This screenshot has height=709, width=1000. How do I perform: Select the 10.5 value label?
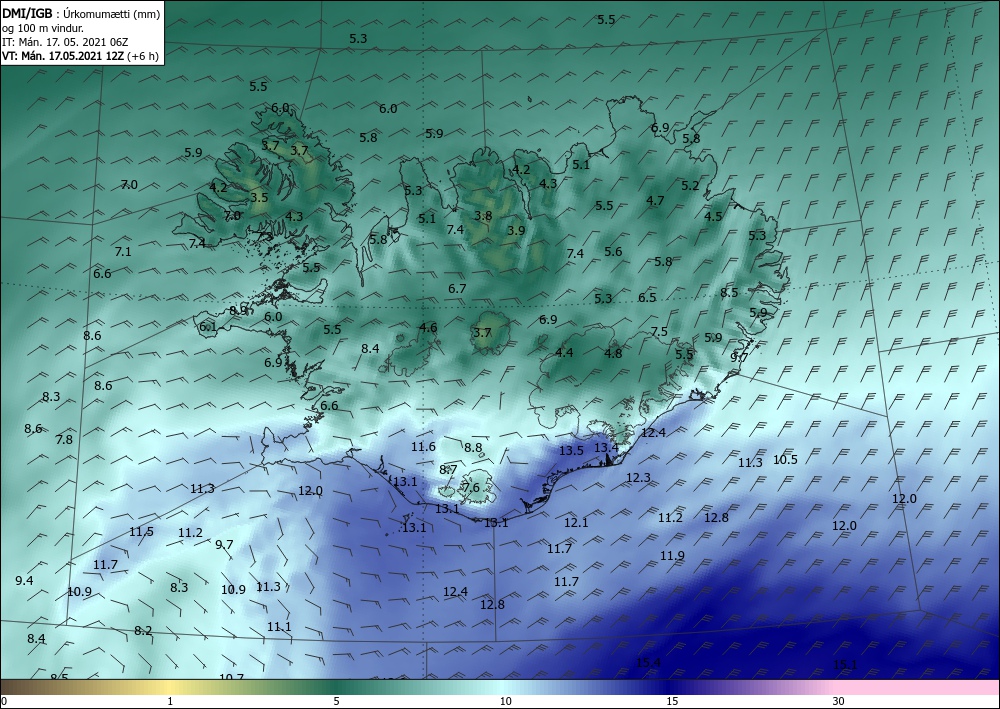pos(785,460)
